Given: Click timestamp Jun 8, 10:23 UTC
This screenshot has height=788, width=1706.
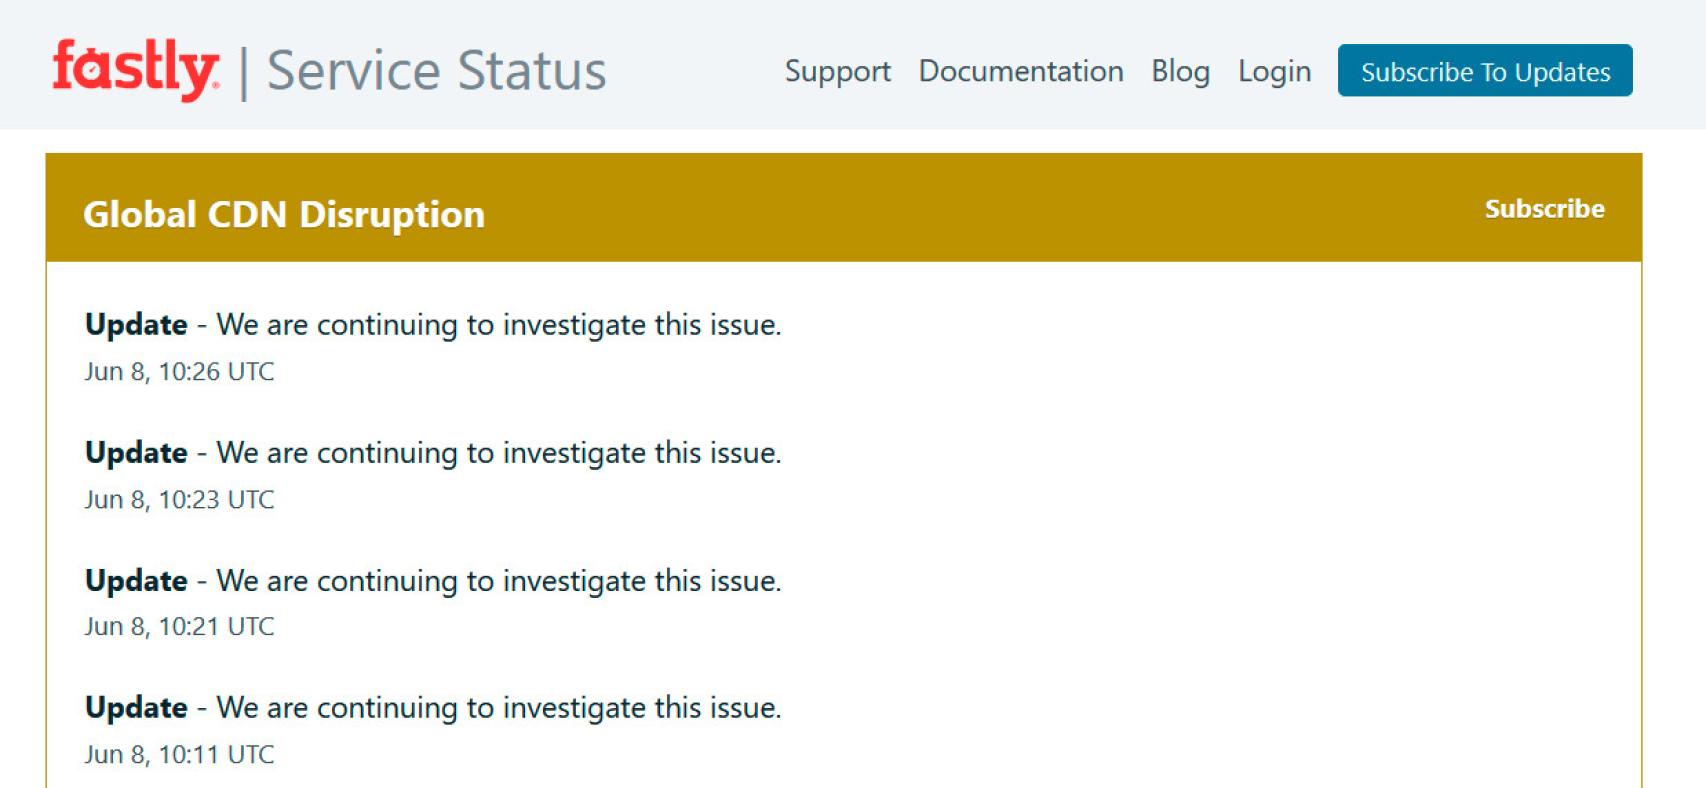Looking at the screenshot, I should pyautogui.click(x=179, y=500).
